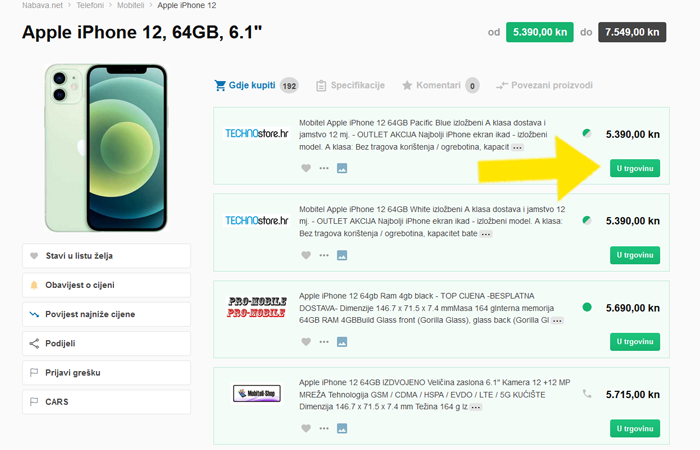Open three-dot options on PRO-MOBILE offer
The height and width of the screenshot is (450, 700).
(324, 342)
